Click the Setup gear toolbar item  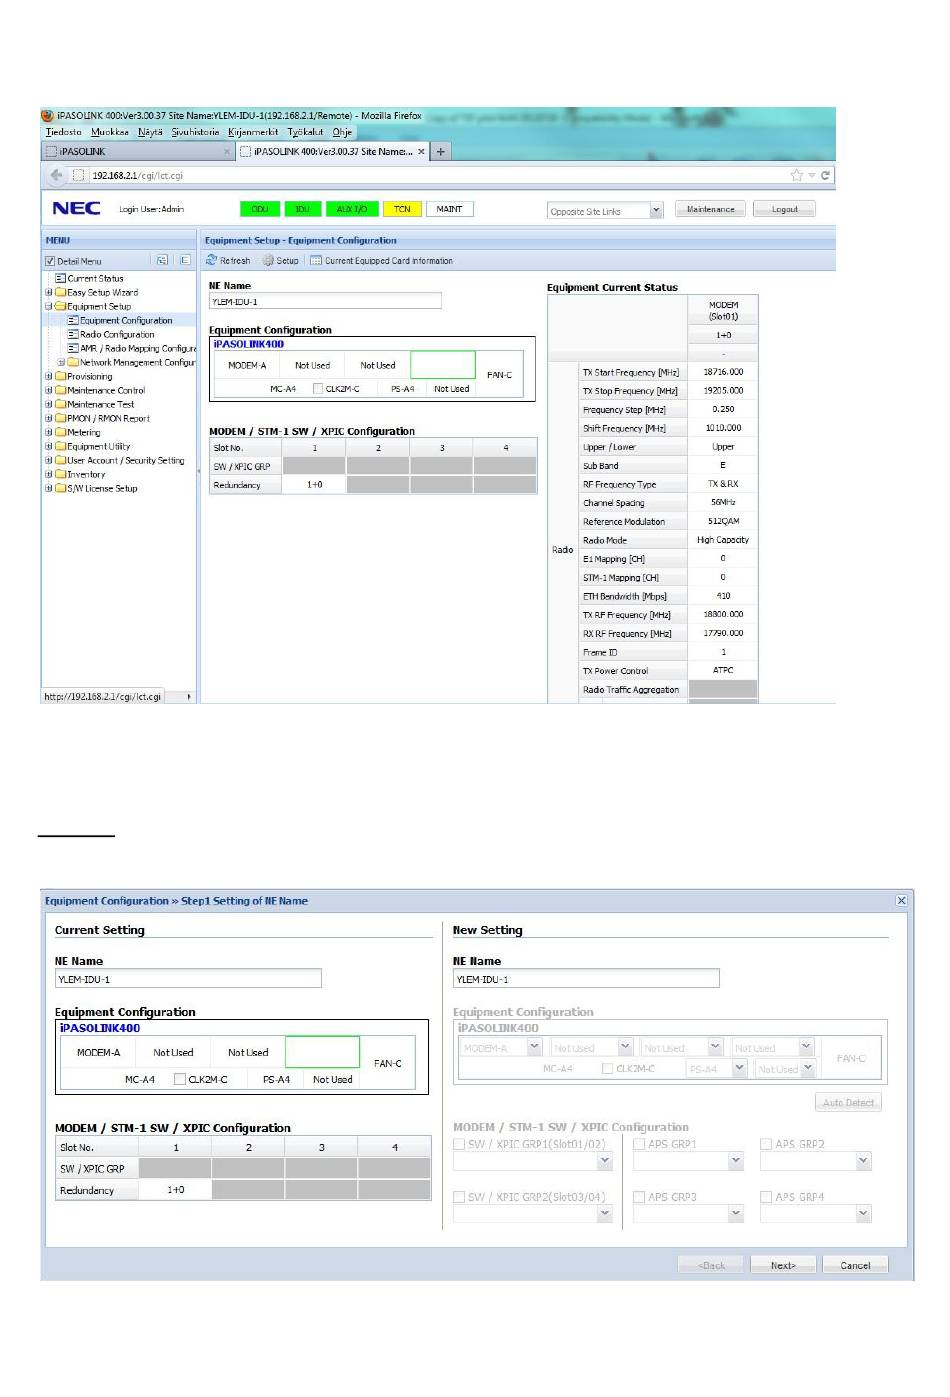point(281,260)
